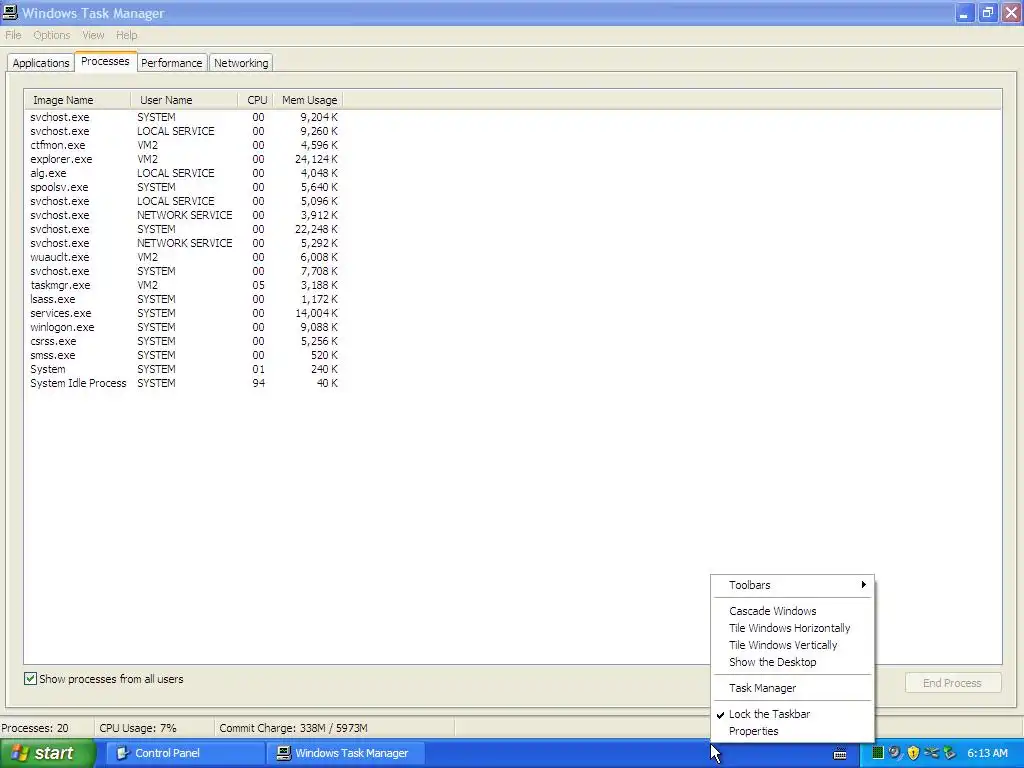
Task: Toggle Show processes from all users checkbox
Action: coord(30,679)
